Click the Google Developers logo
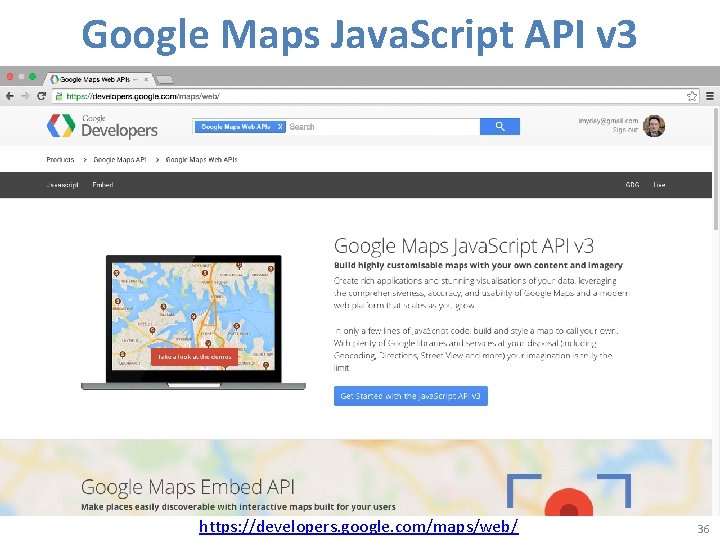The height and width of the screenshot is (540, 720). [x=102, y=126]
